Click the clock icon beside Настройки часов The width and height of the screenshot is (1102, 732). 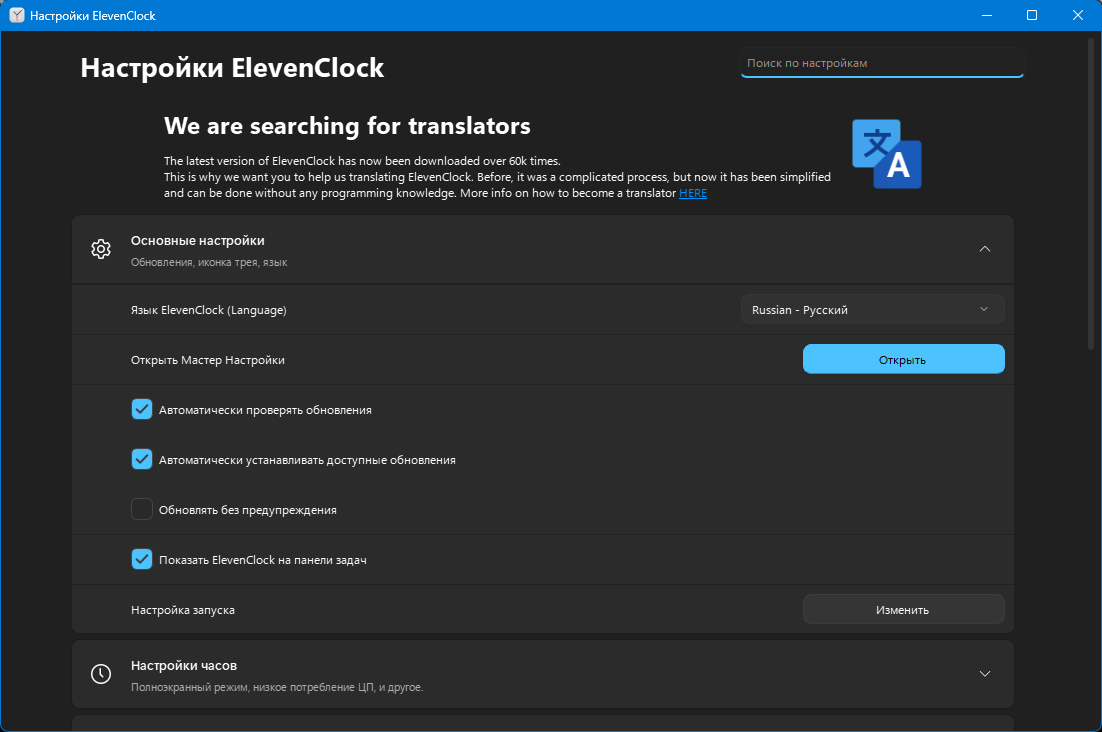(x=101, y=674)
